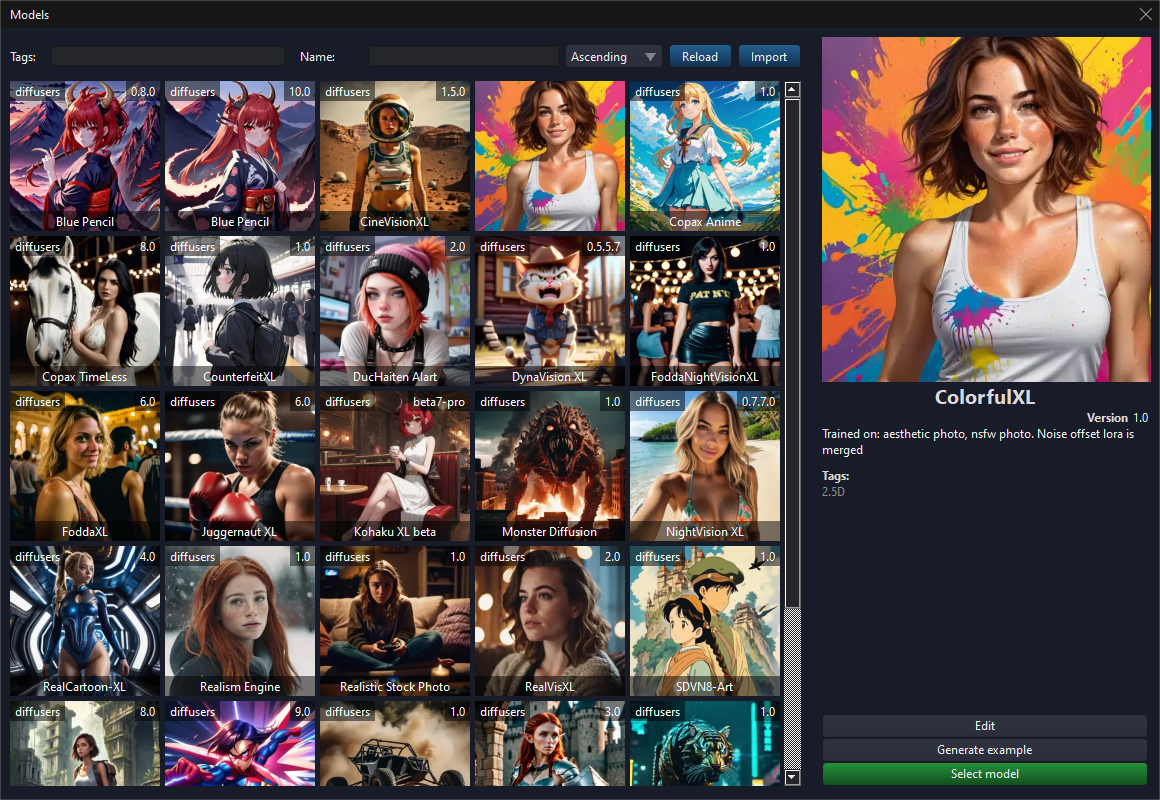This screenshot has height=800, width=1160.
Task: Select the RealCartoon-XL model thumbnail
Action: point(85,622)
